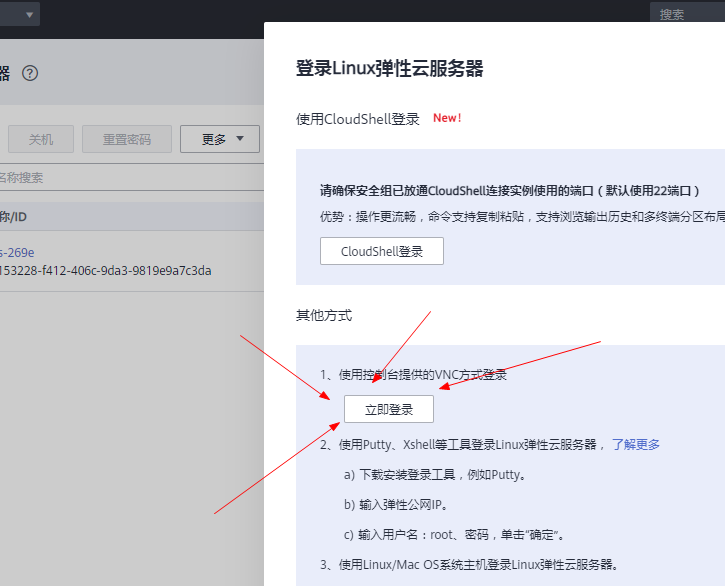
Task: Click the VNC方式登录 instruction text
Action: coord(413,375)
